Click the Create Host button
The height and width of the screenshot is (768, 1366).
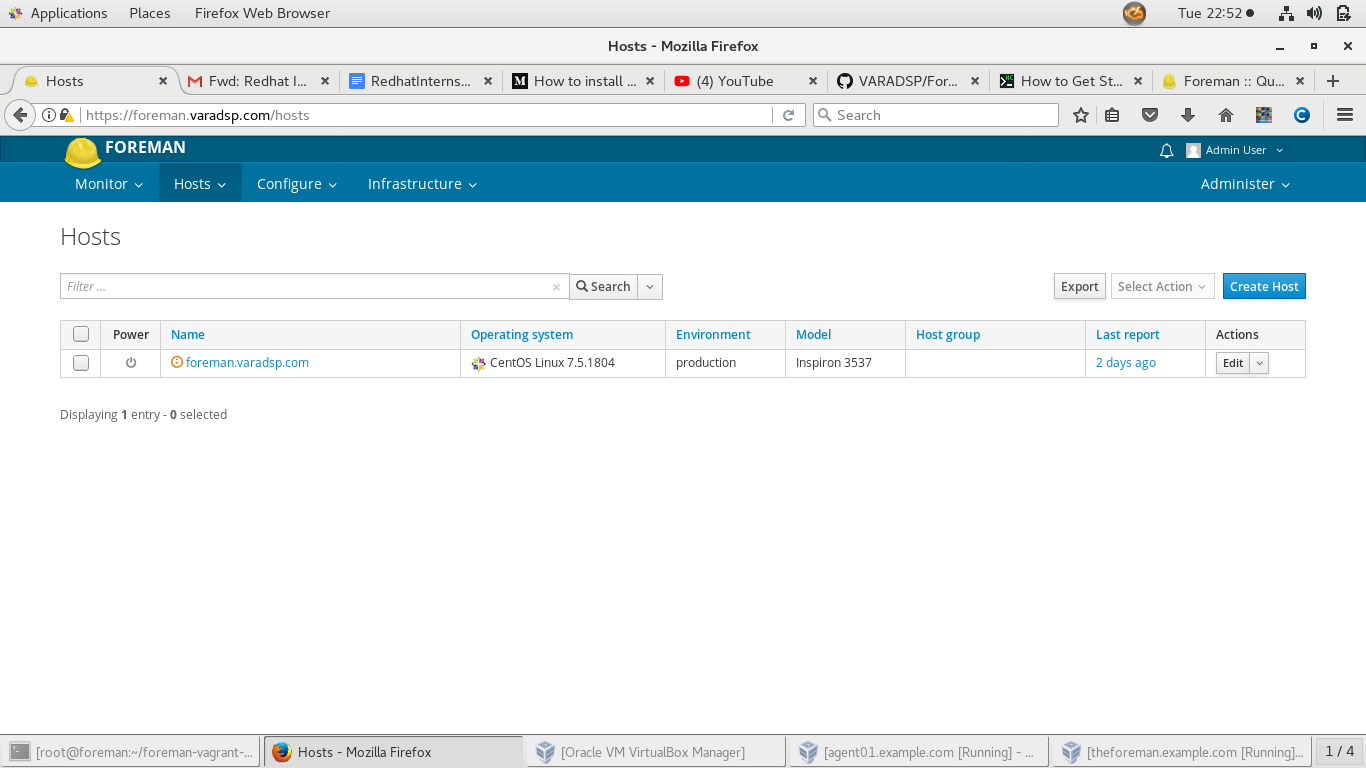pyautogui.click(x=1264, y=287)
